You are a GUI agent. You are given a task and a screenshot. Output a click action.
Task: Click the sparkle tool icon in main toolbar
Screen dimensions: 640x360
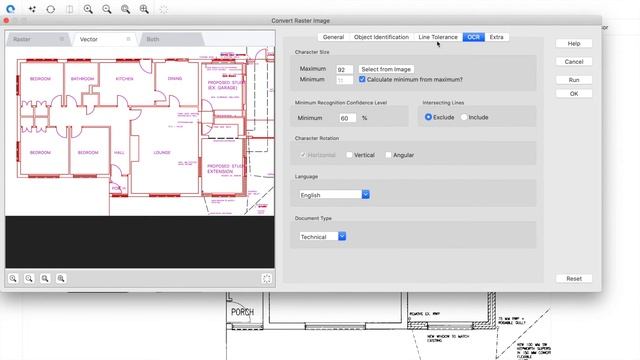point(32,9)
